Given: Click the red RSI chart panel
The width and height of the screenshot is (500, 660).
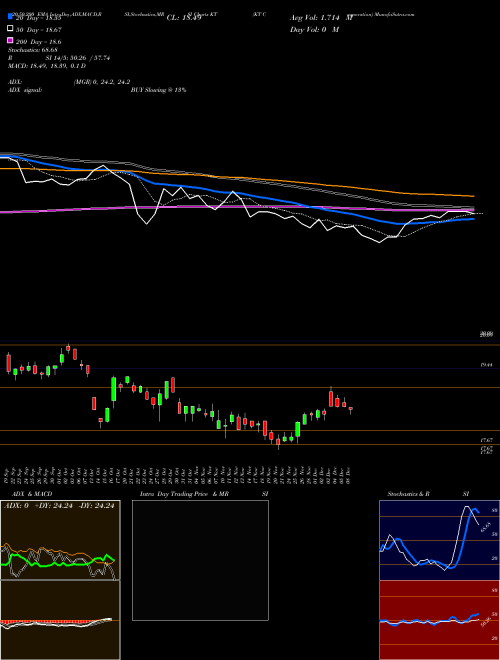Looking at the screenshot, I should 439,620.
